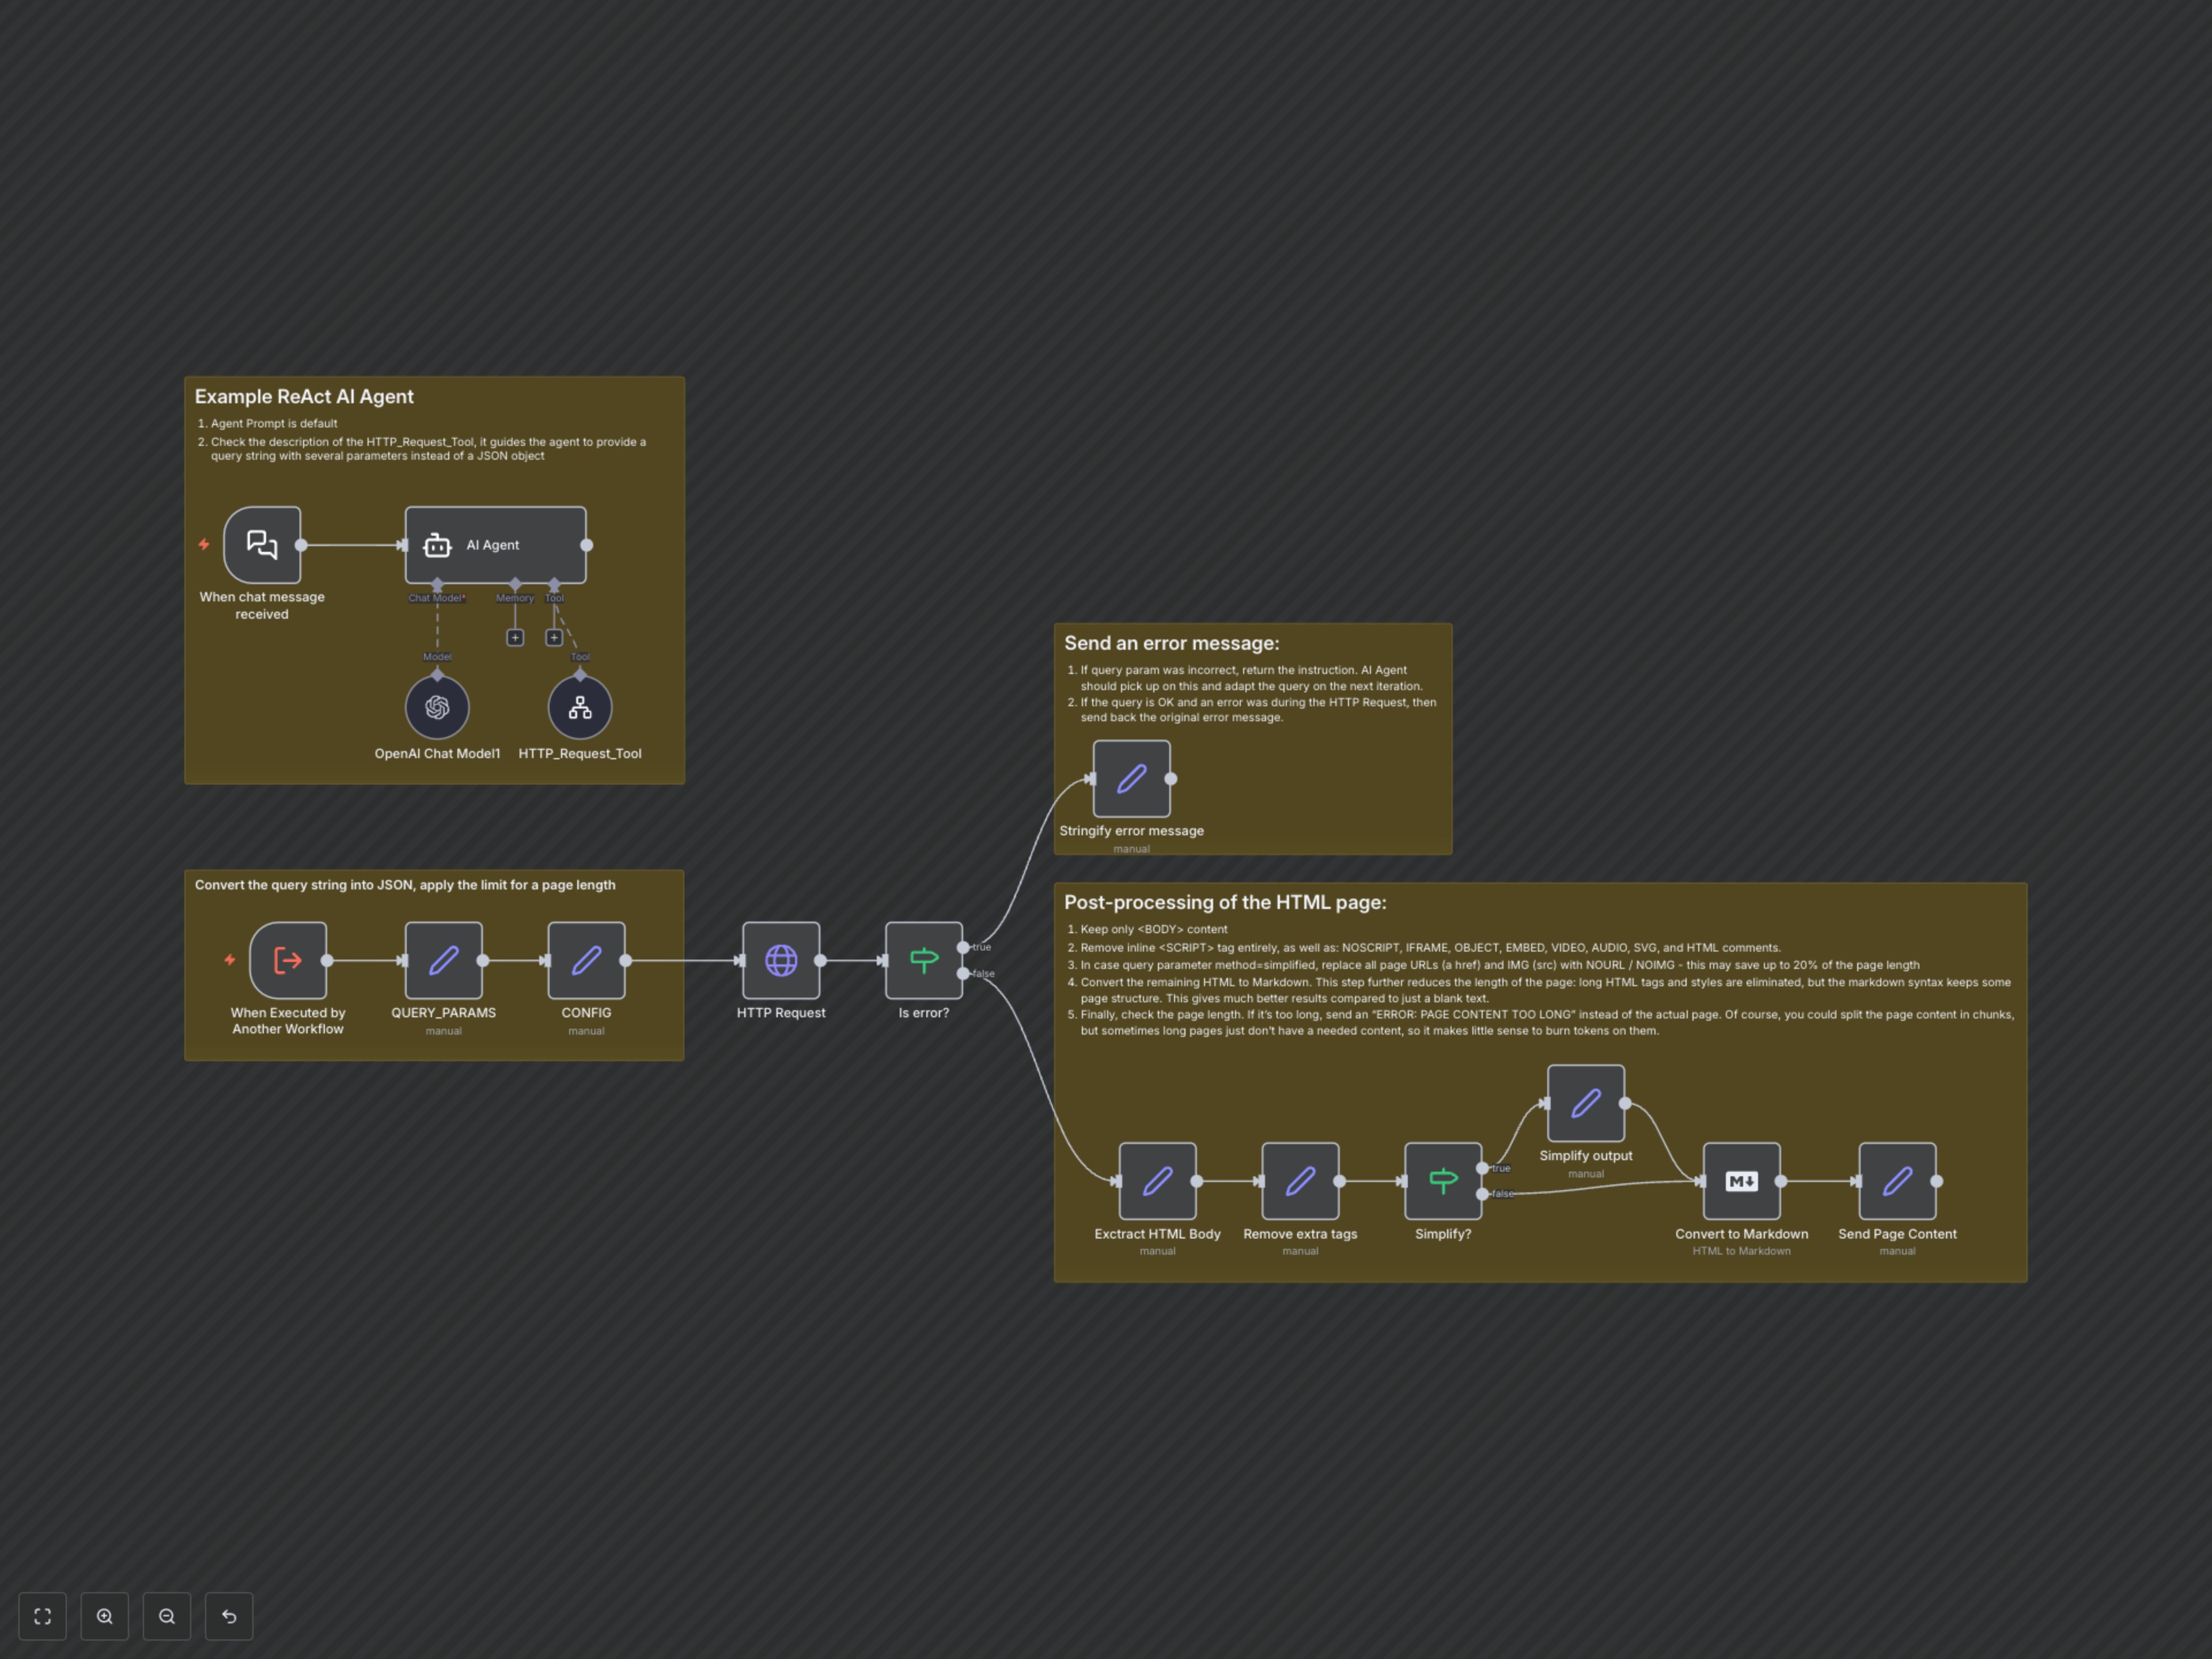Click the true output handle of Is error?
Viewport: 2212px width, 1659px height.
pyautogui.click(x=963, y=946)
